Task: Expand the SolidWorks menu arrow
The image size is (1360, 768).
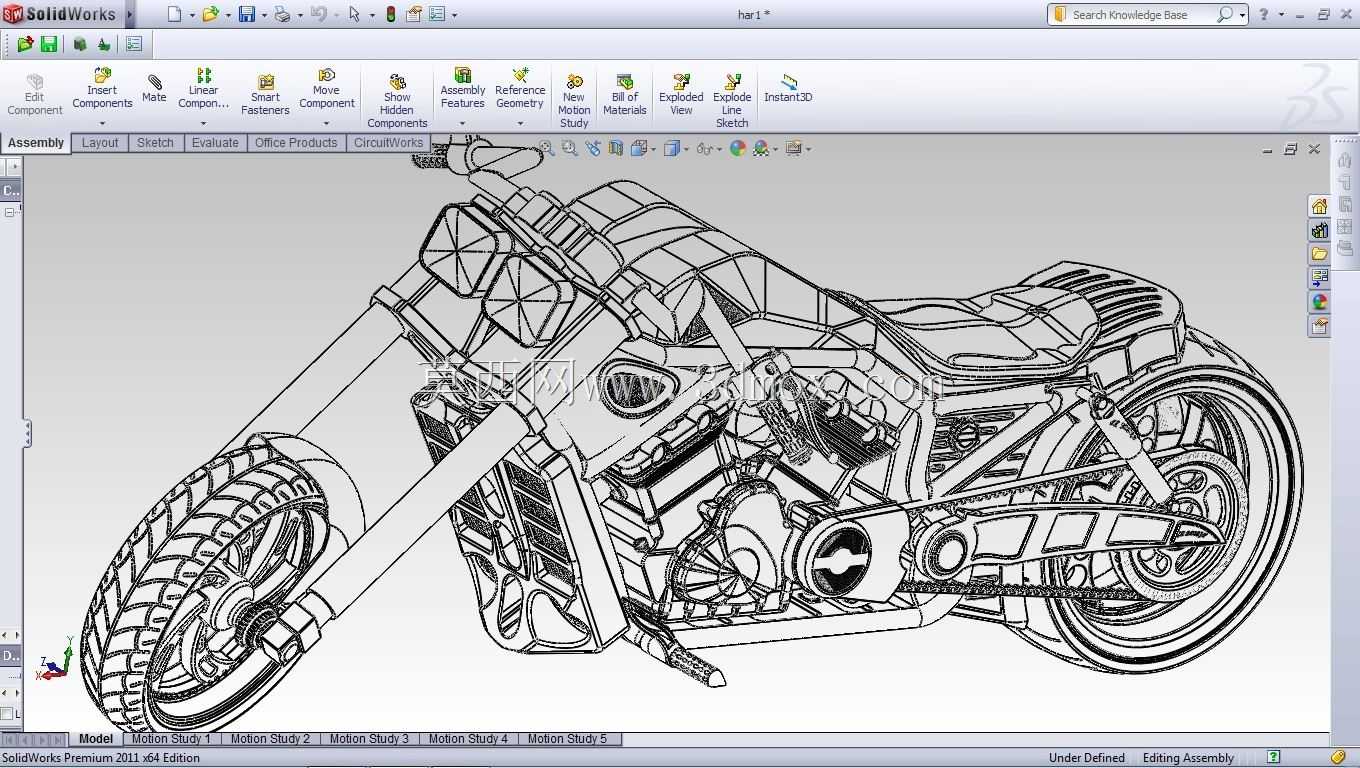Action: pyautogui.click(x=129, y=14)
